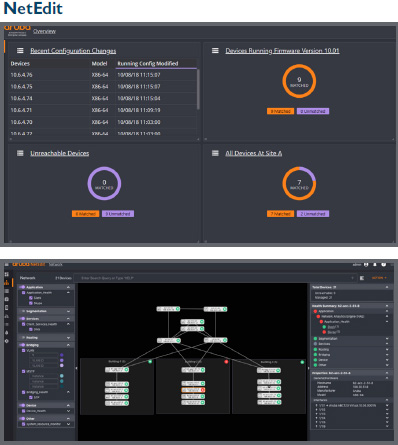
Task: Select the orange chart icon in left sidebar
Action: click(x=7, y=282)
